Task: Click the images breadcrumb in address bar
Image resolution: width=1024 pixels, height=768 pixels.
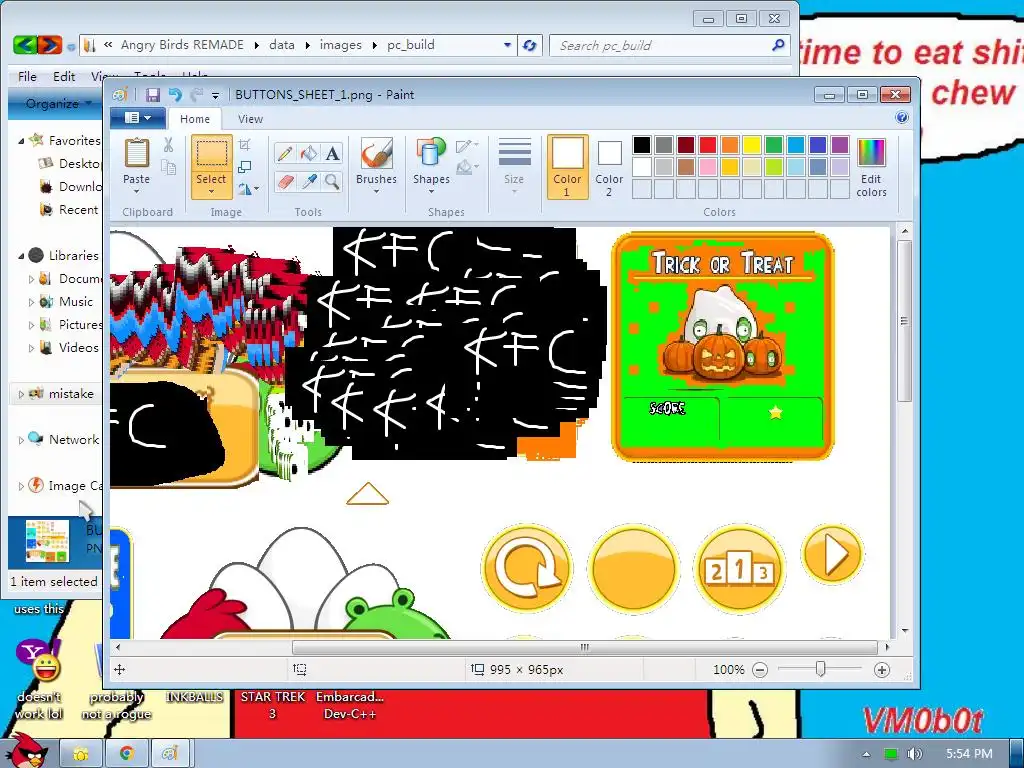Action: (340, 45)
